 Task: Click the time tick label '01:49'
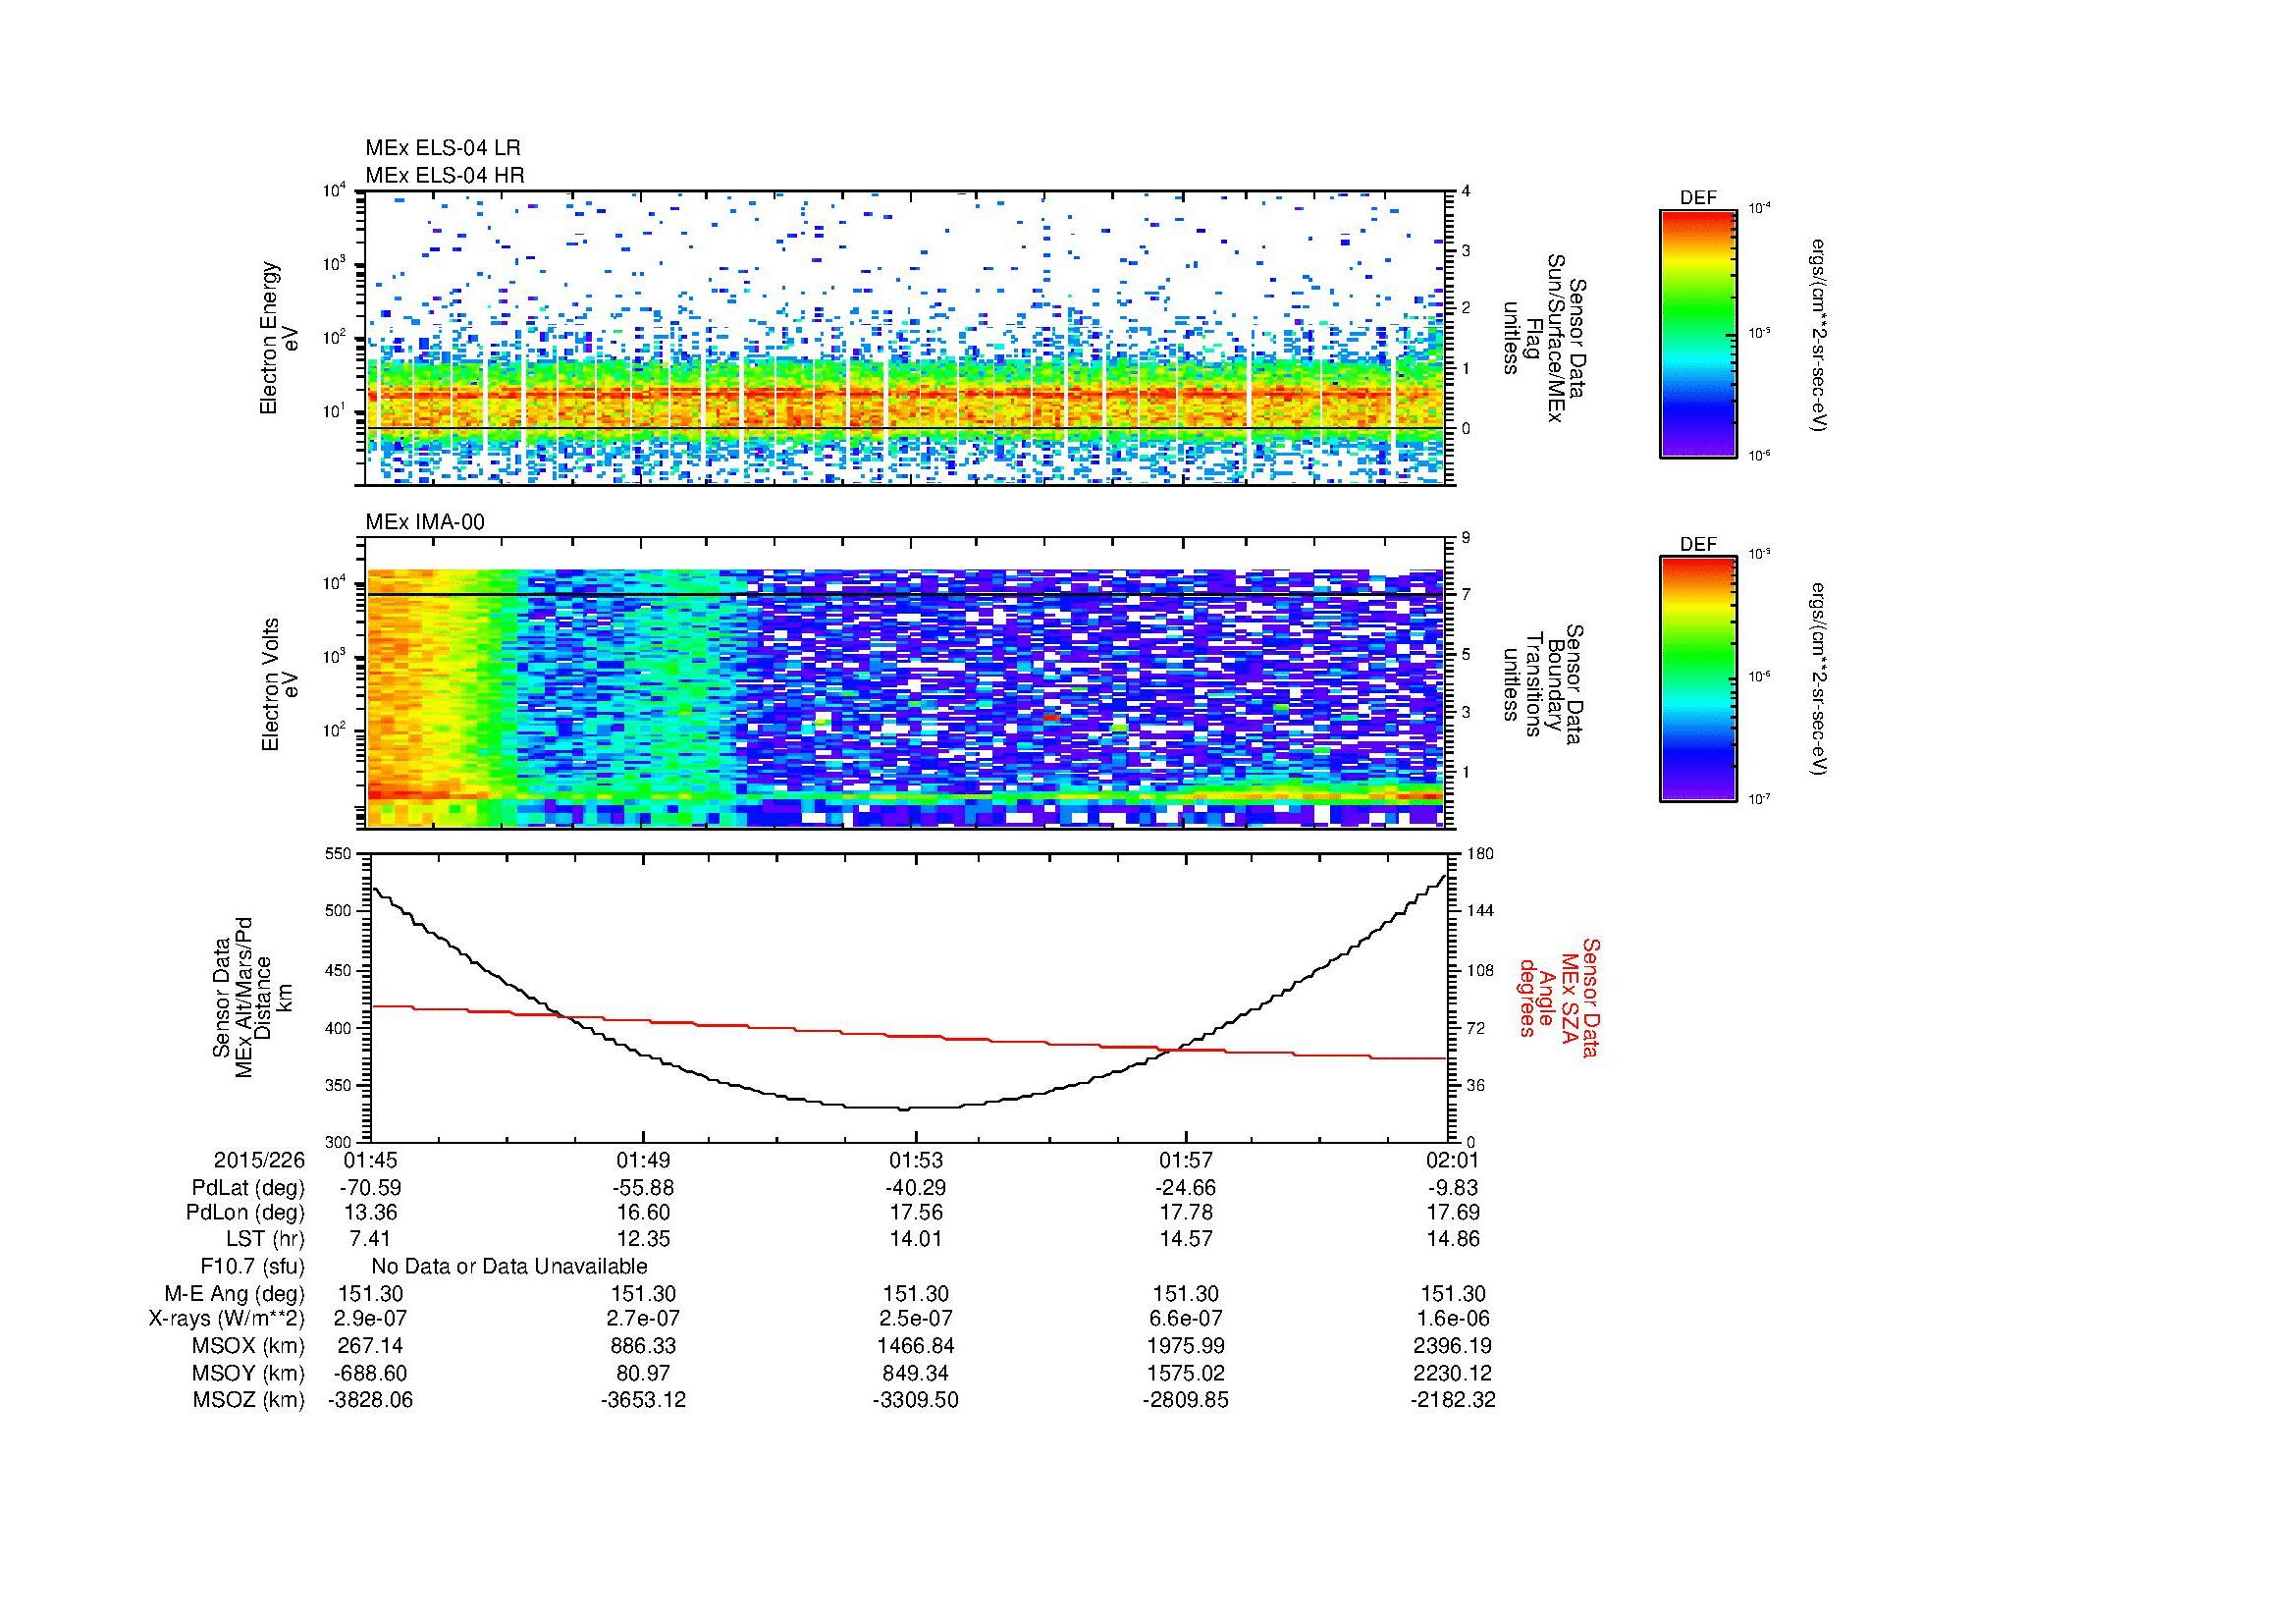coord(643,1160)
